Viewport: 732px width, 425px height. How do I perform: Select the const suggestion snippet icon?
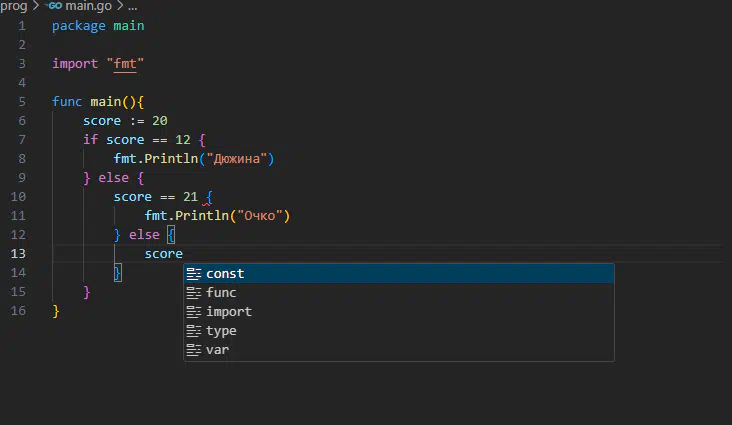click(194, 274)
